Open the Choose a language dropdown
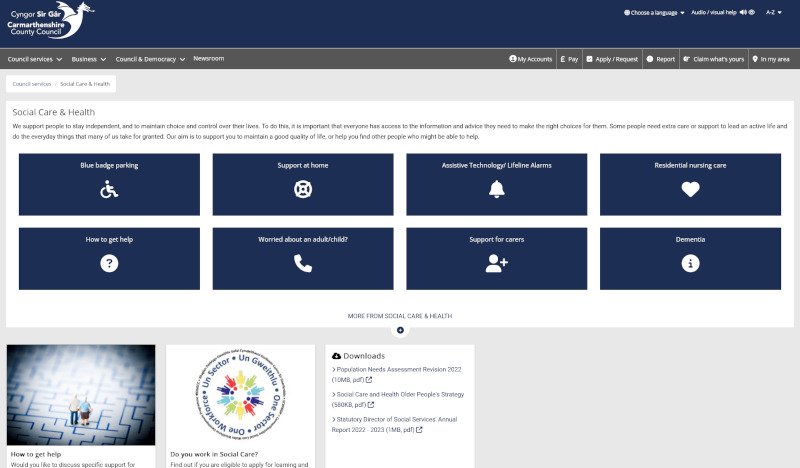This screenshot has height=468, width=800. coord(654,13)
